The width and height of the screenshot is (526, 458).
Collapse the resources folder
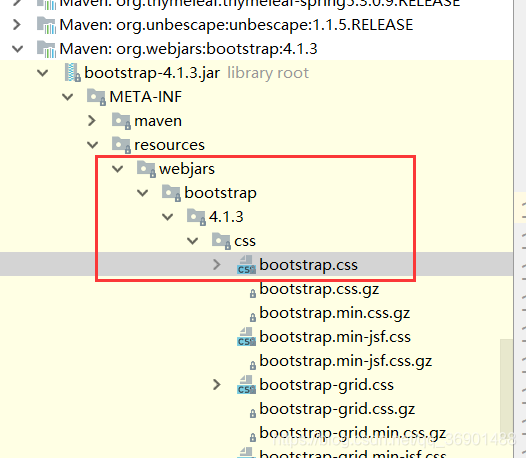93,145
